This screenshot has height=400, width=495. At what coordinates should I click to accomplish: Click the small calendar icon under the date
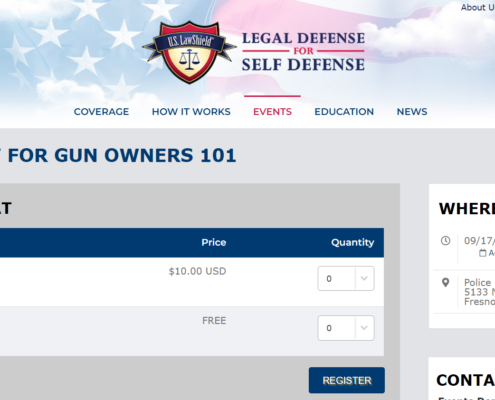482,253
